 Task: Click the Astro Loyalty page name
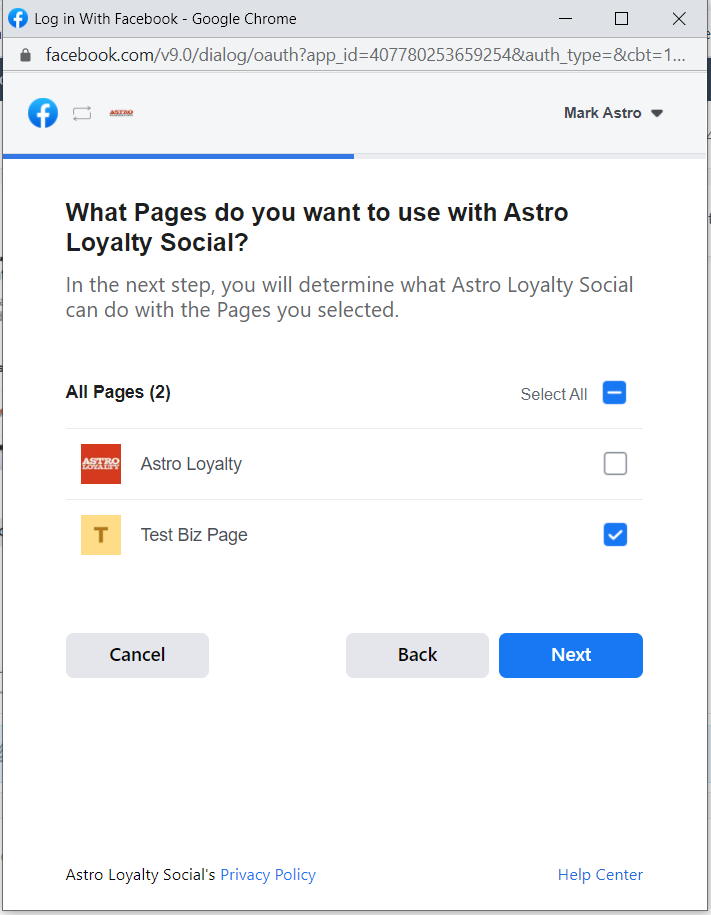pos(191,464)
